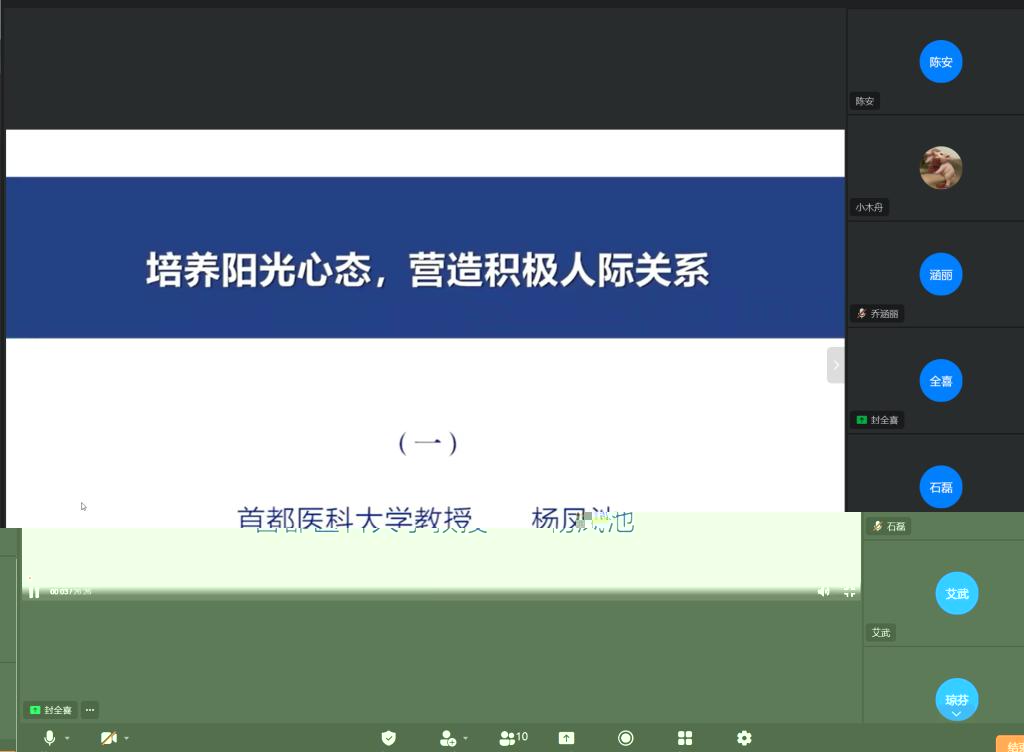Click the video volume speaker icon
The height and width of the screenshot is (752, 1024).
(824, 591)
